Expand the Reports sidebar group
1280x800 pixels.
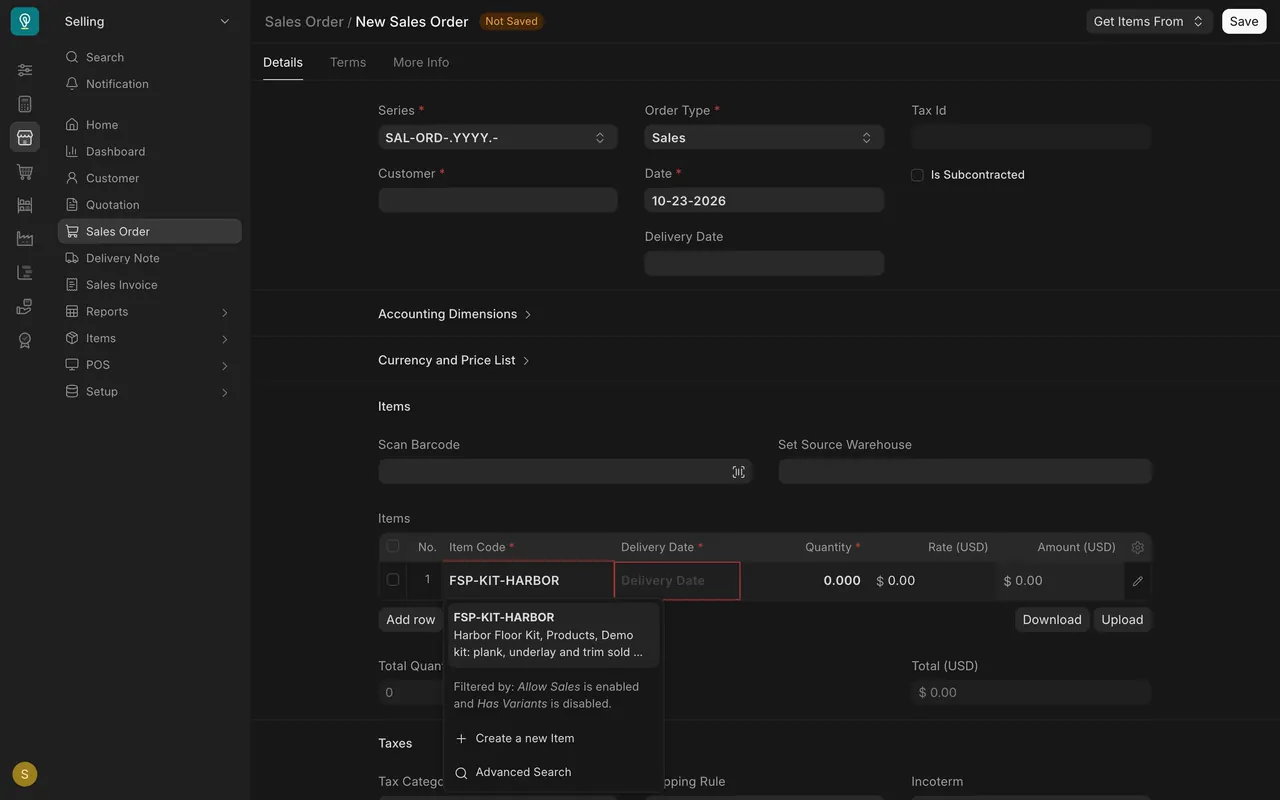150,311
